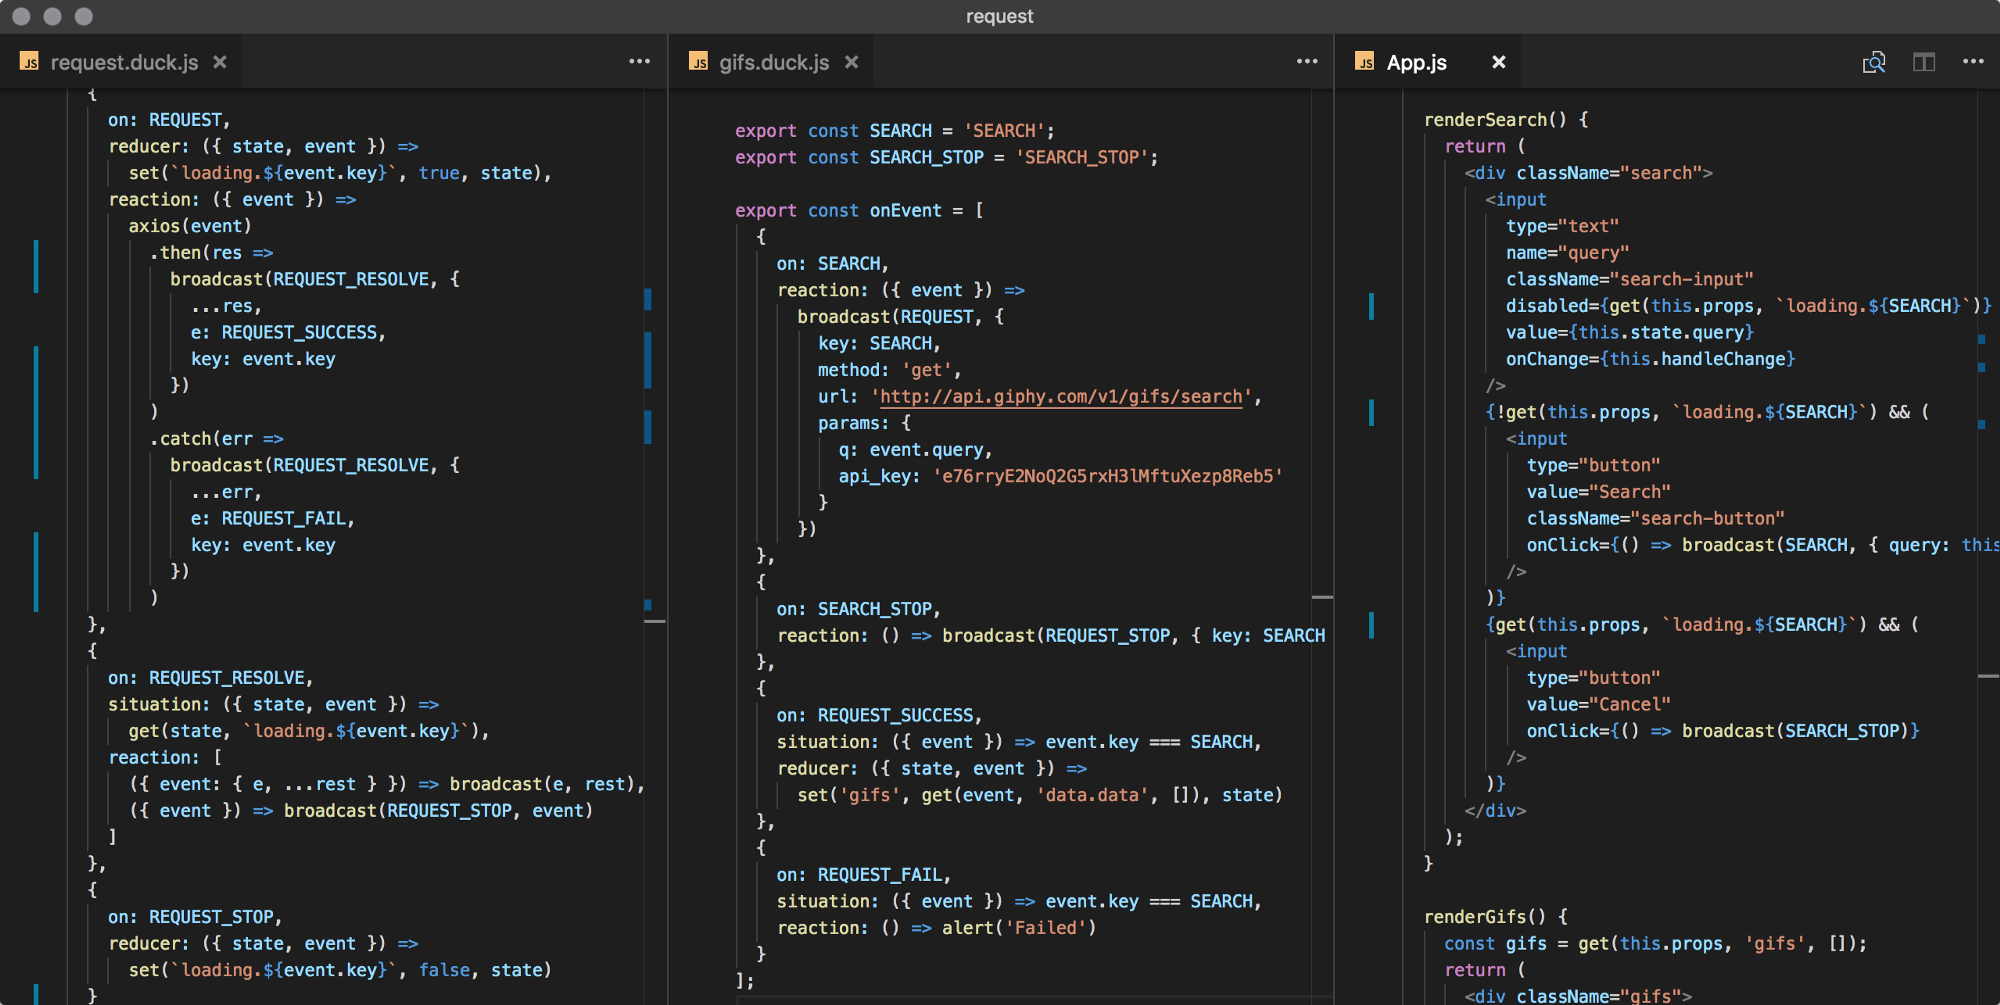Switch to the request.duck.js tab
Viewport: 2000px width, 1005px height.
point(124,62)
